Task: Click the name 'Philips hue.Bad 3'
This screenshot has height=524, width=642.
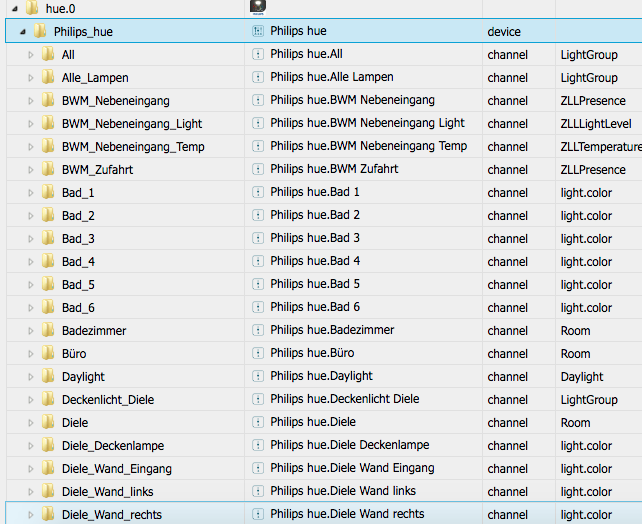Action: 315,238
